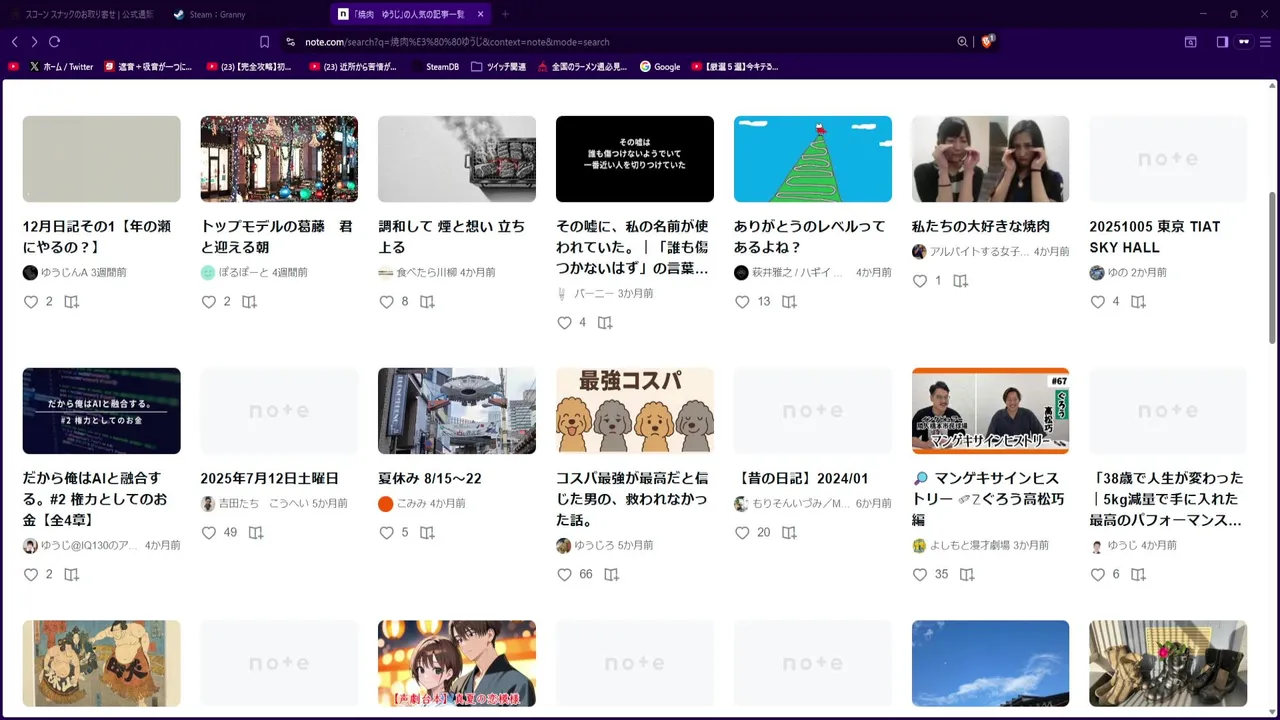Open the 最強コスパ dog illustration thumbnail
This screenshot has width=1280, height=720.
click(635, 411)
